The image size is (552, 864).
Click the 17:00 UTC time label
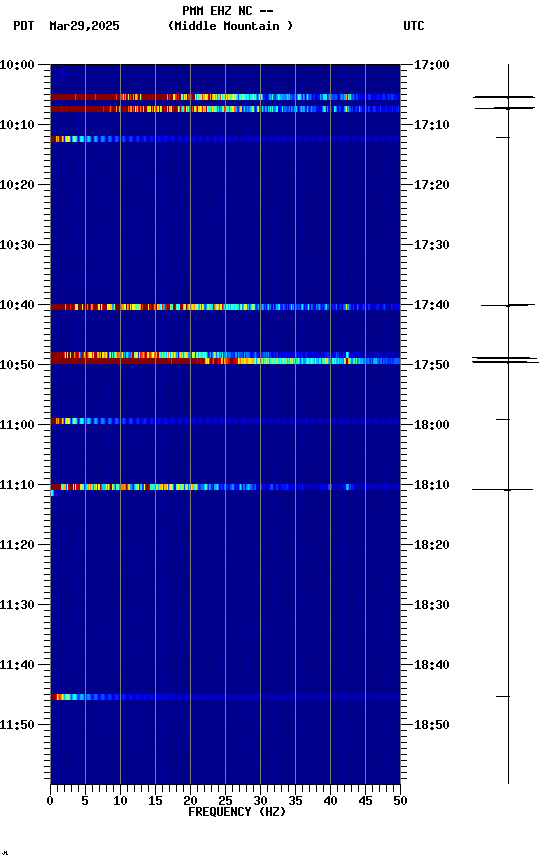(432, 65)
